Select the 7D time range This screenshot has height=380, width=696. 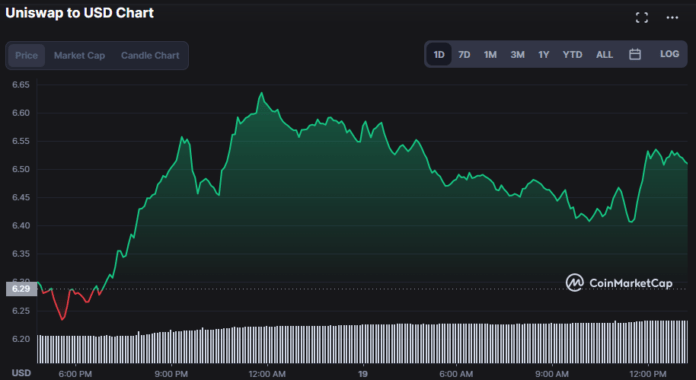coord(464,55)
